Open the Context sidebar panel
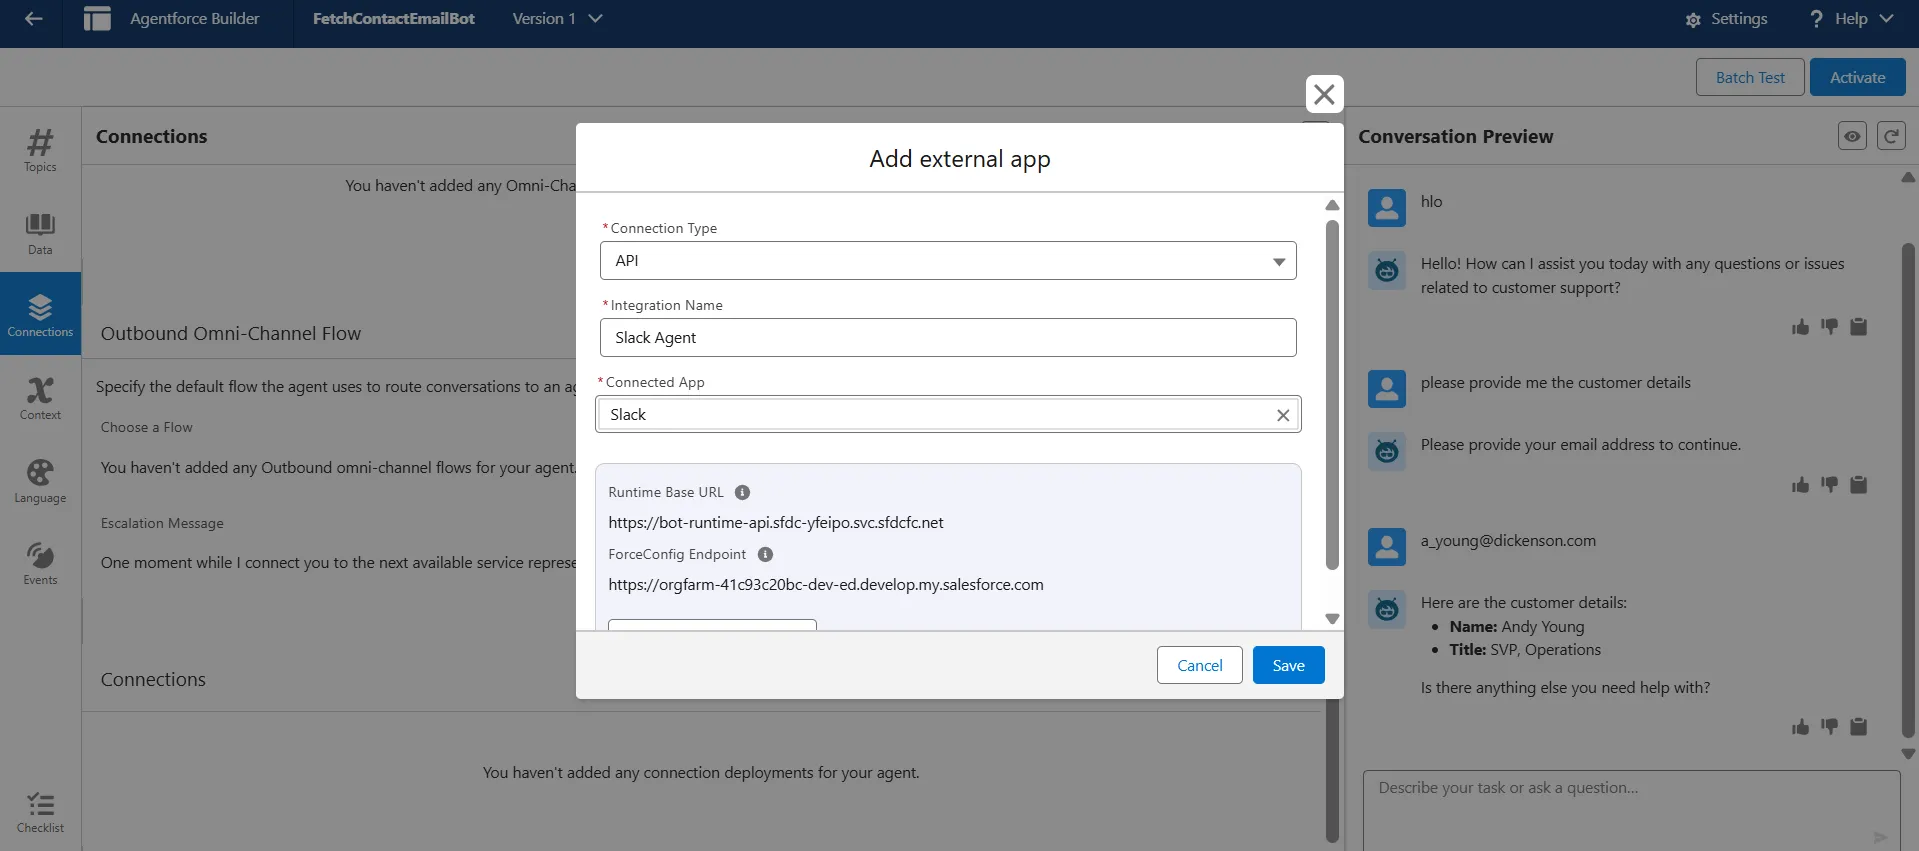This screenshot has width=1919, height=851. click(x=40, y=398)
